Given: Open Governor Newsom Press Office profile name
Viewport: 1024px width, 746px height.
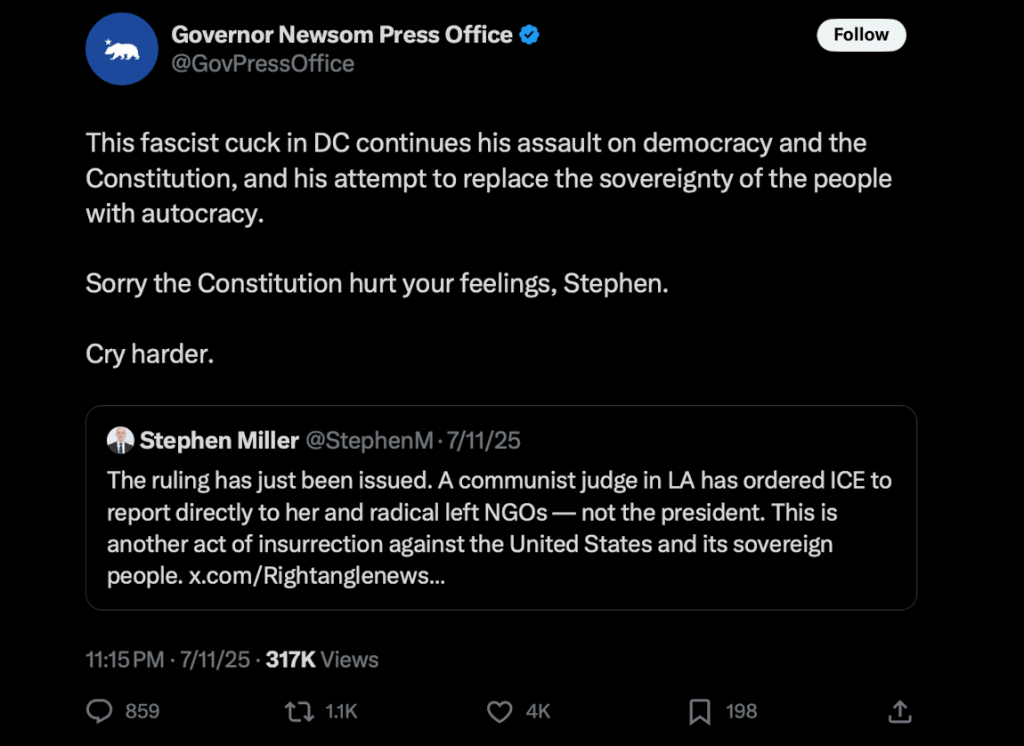Looking at the screenshot, I should pos(342,35).
